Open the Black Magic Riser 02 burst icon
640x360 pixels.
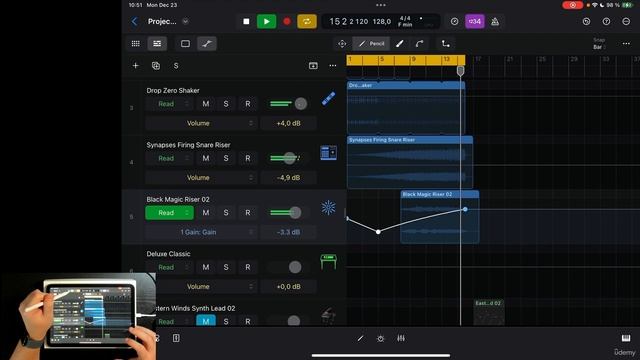328,207
